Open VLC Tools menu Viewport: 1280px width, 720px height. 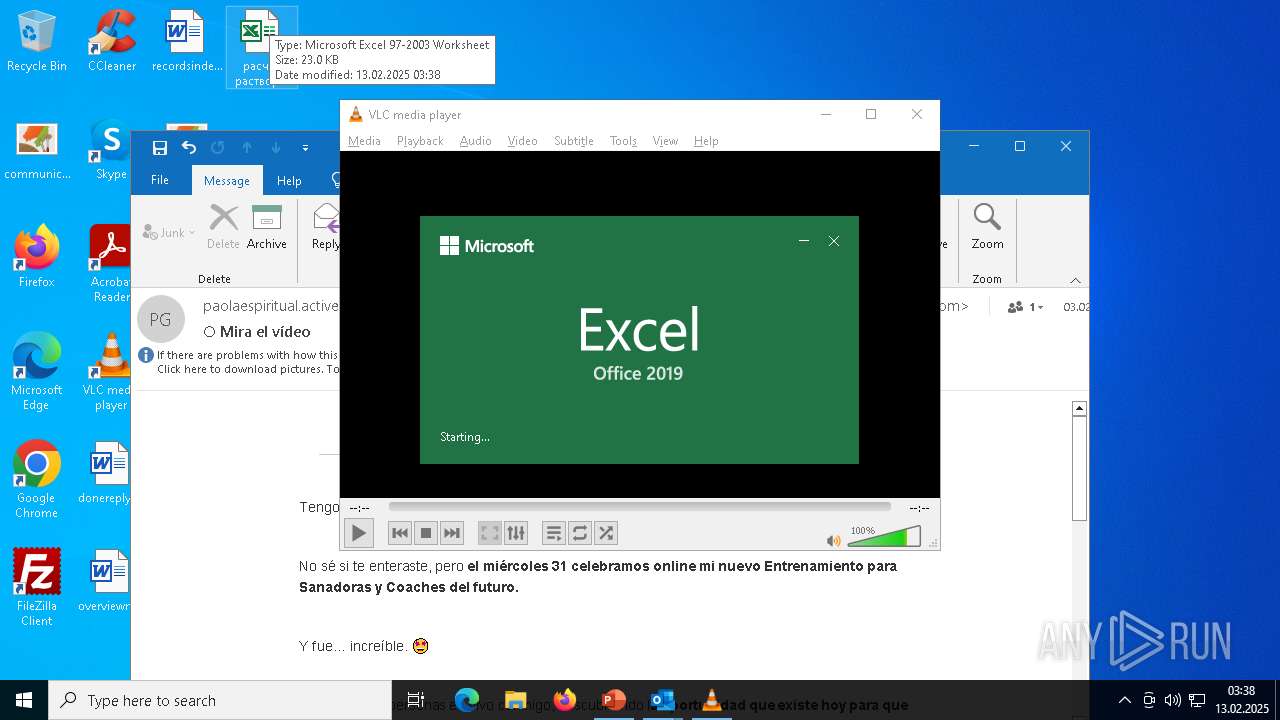[x=623, y=141]
